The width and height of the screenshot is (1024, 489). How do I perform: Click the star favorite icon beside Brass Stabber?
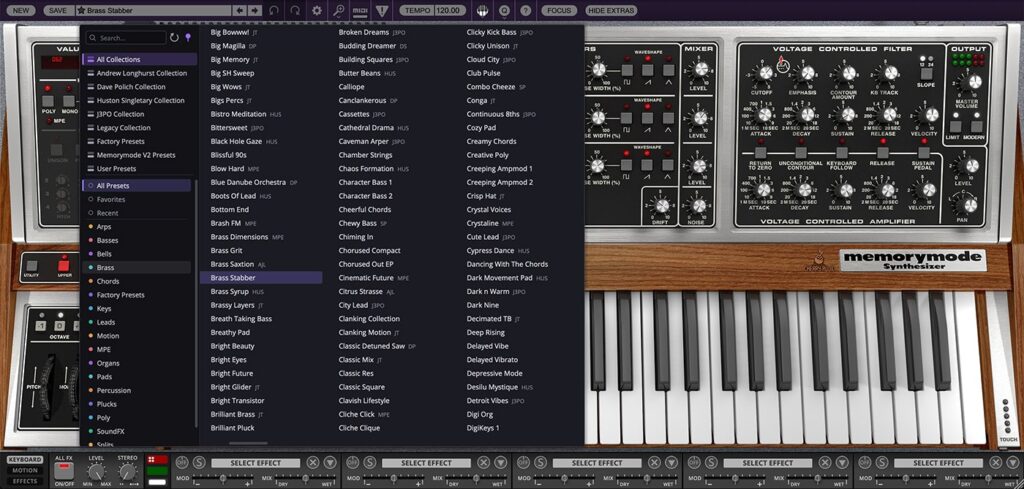(x=81, y=10)
